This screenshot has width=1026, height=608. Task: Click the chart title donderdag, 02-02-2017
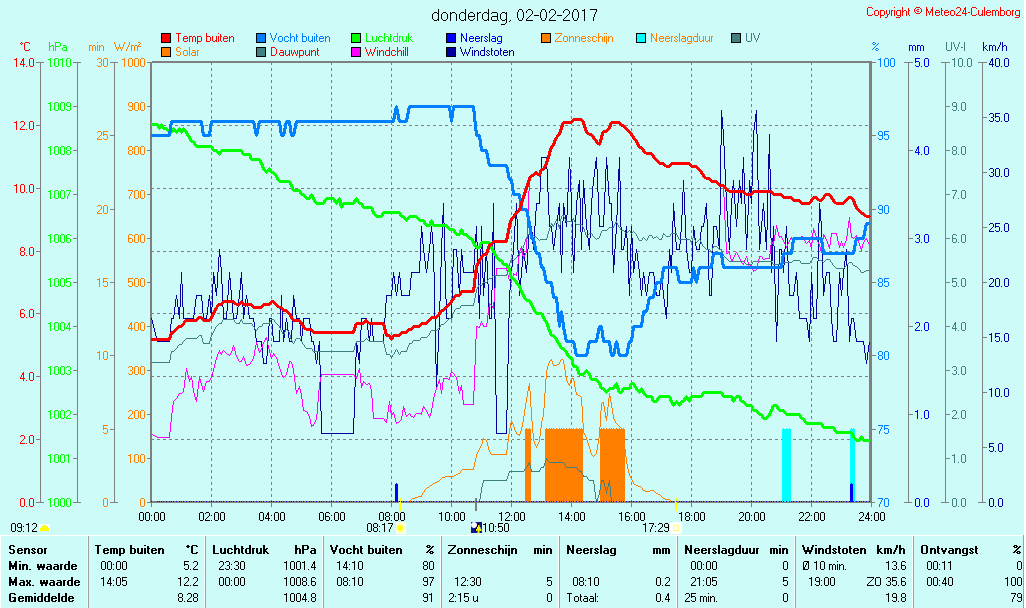(514, 15)
